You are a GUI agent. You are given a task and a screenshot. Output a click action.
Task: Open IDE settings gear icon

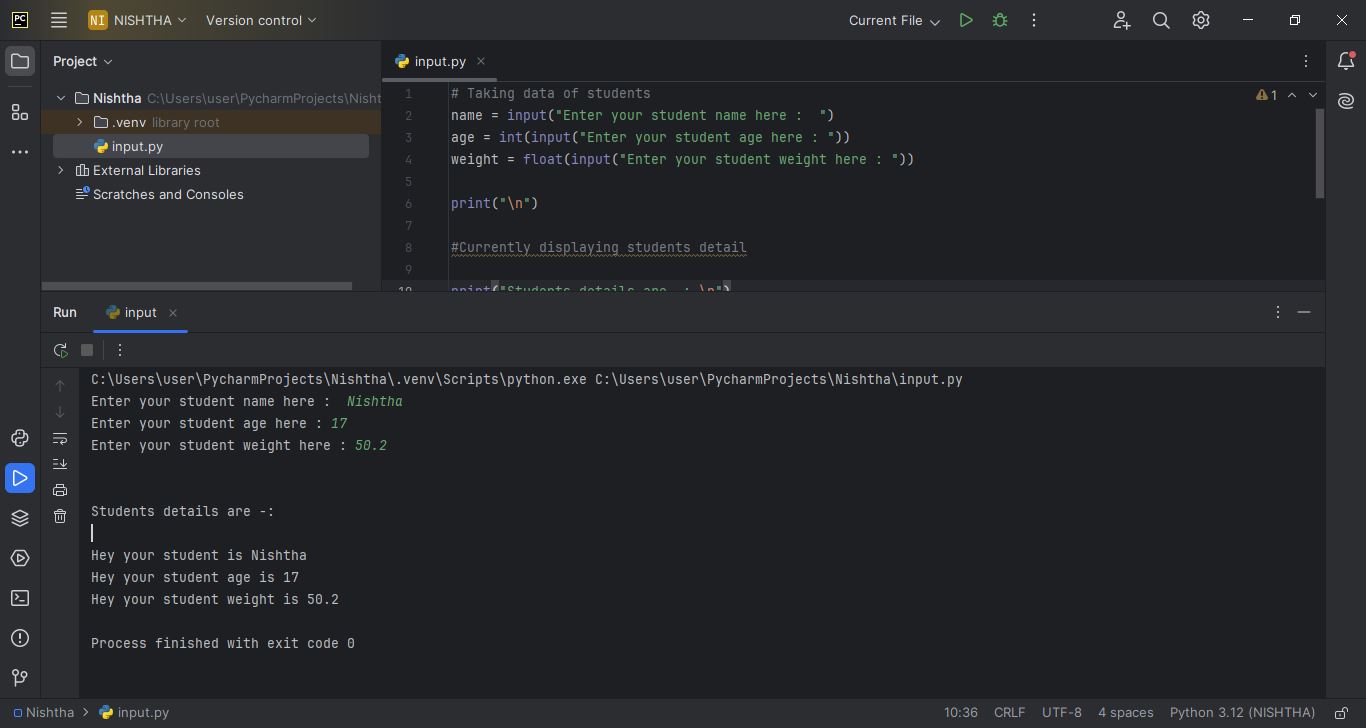click(x=1201, y=20)
